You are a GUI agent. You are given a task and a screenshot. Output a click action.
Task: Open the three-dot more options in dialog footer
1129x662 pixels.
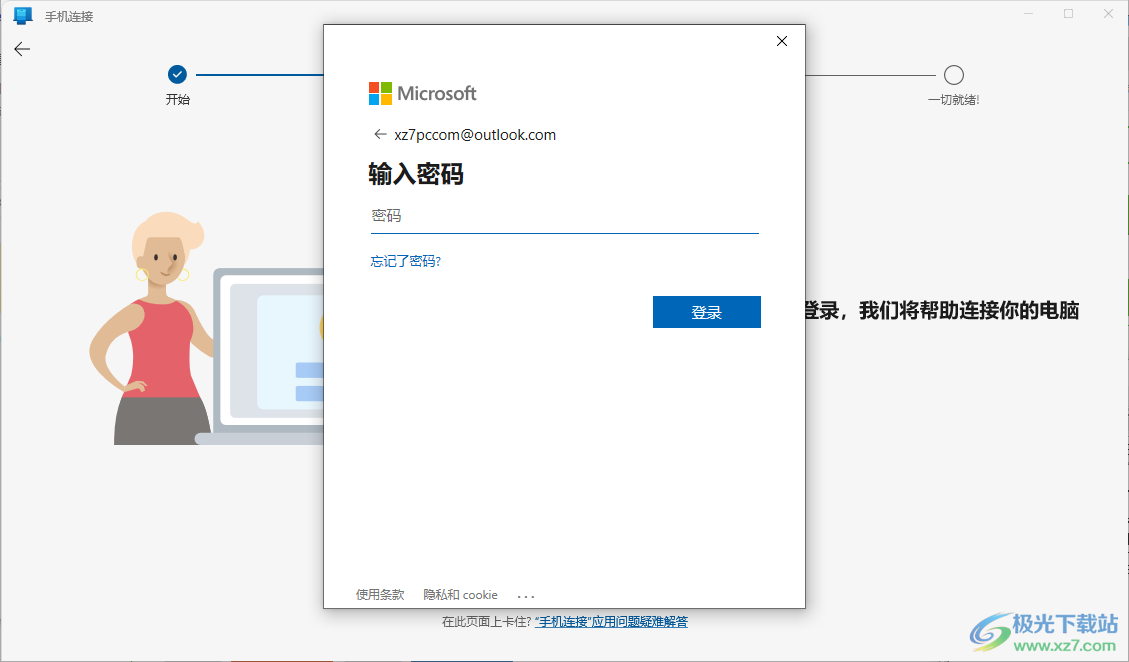(x=526, y=596)
